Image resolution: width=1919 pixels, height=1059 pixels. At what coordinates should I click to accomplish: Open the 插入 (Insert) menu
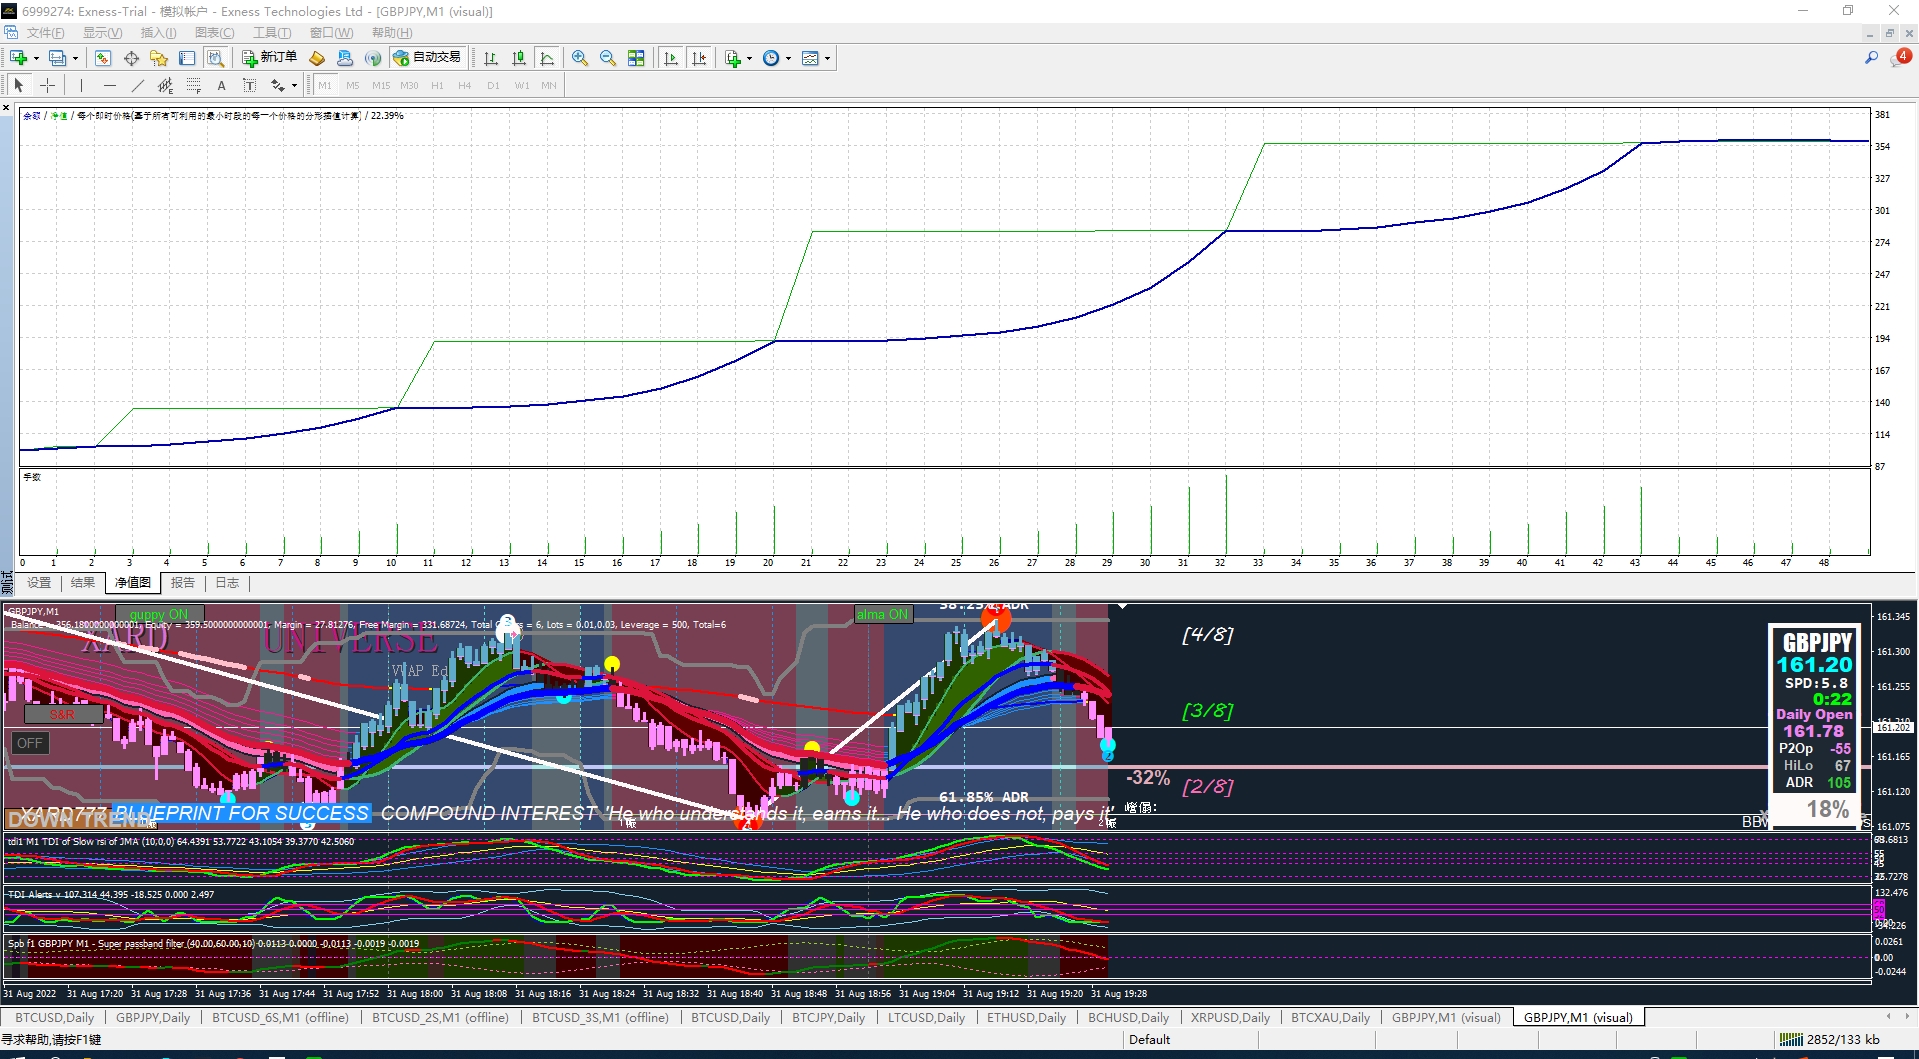pyautogui.click(x=158, y=33)
